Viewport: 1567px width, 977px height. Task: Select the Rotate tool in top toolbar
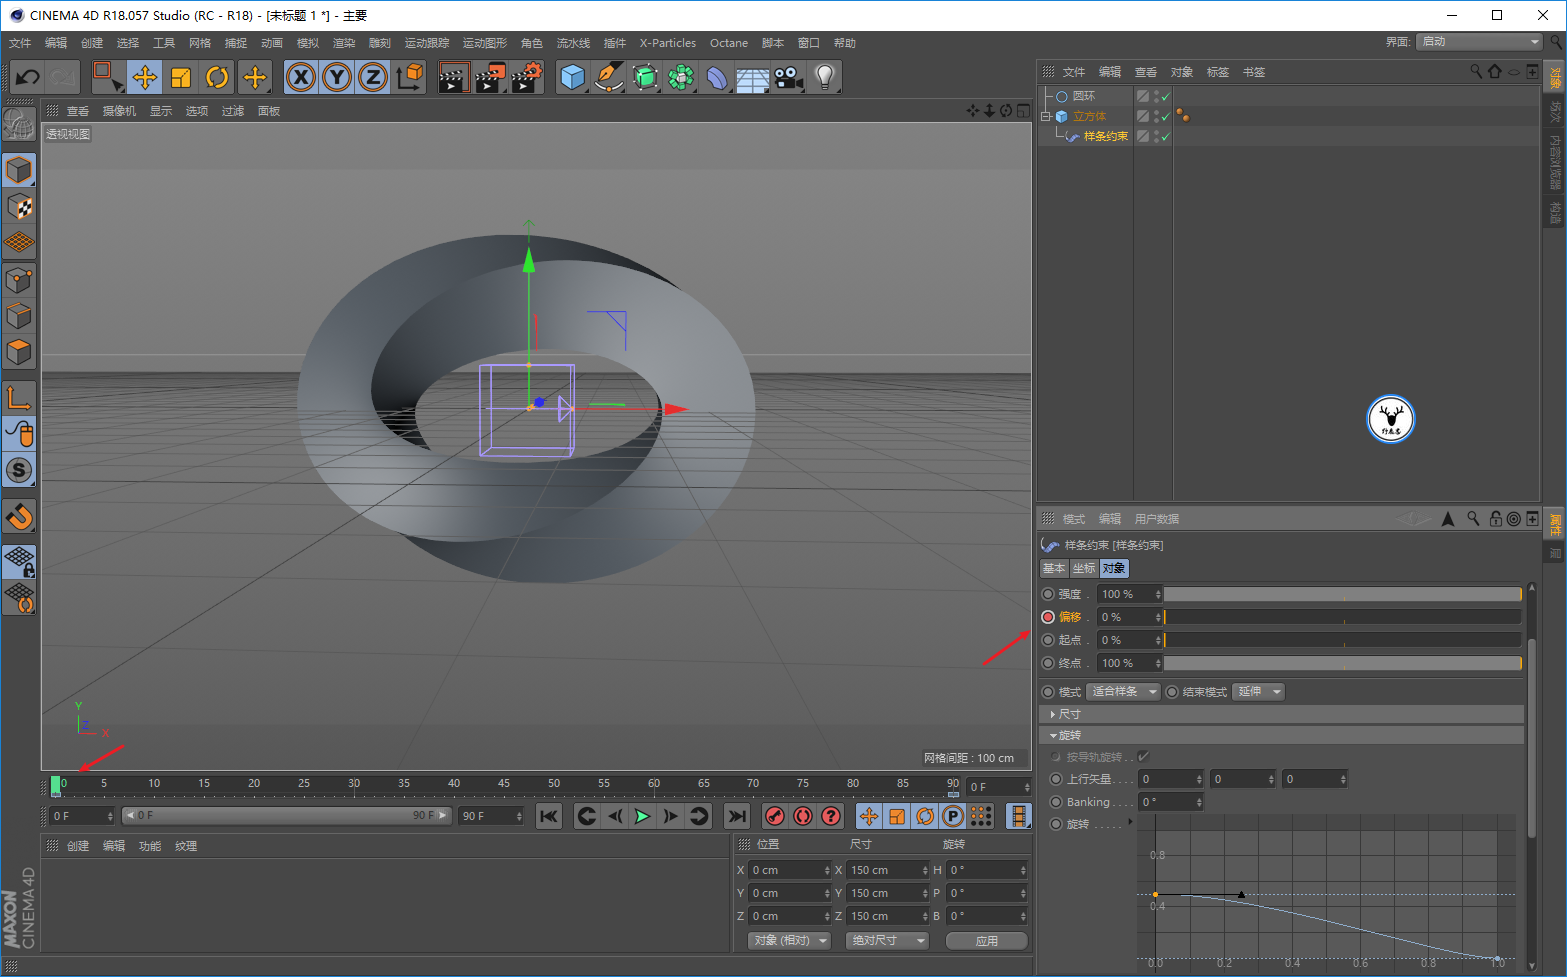point(217,77)
